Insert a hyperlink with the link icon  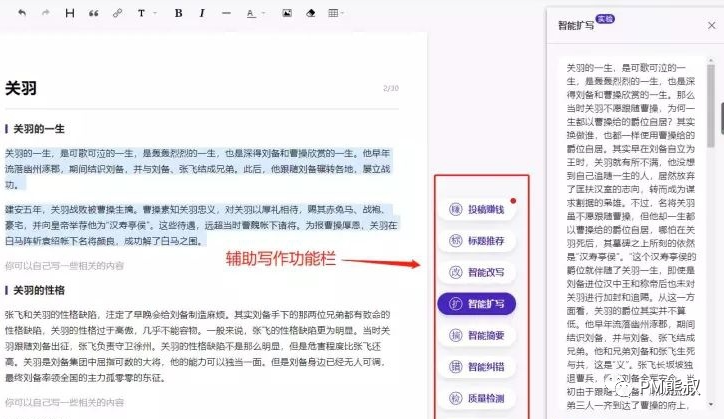point(118,13)
